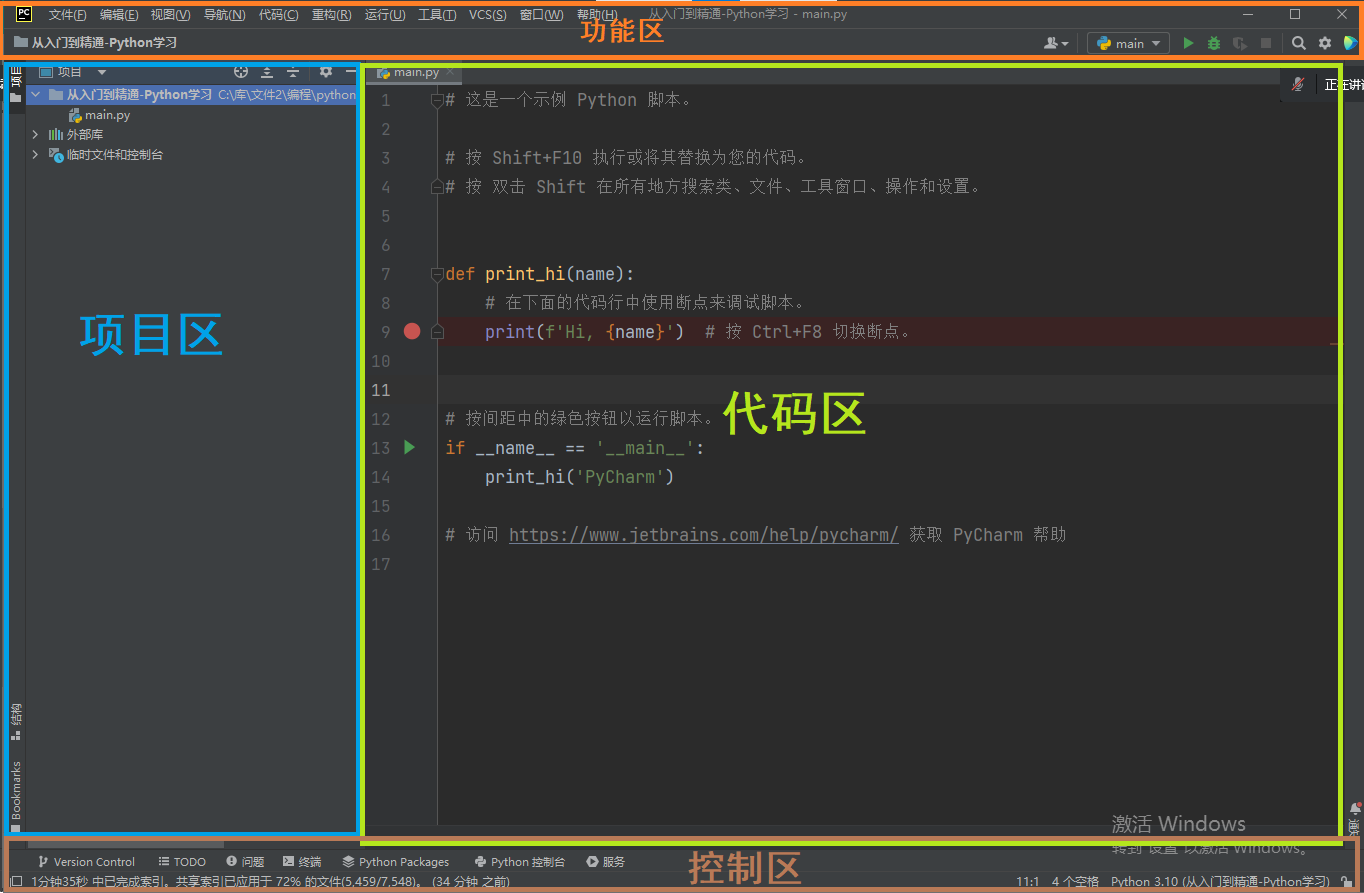Toggle fold end marker on line 9
The width and height of the screenshot is (1364, 893).
click(436, 332)
